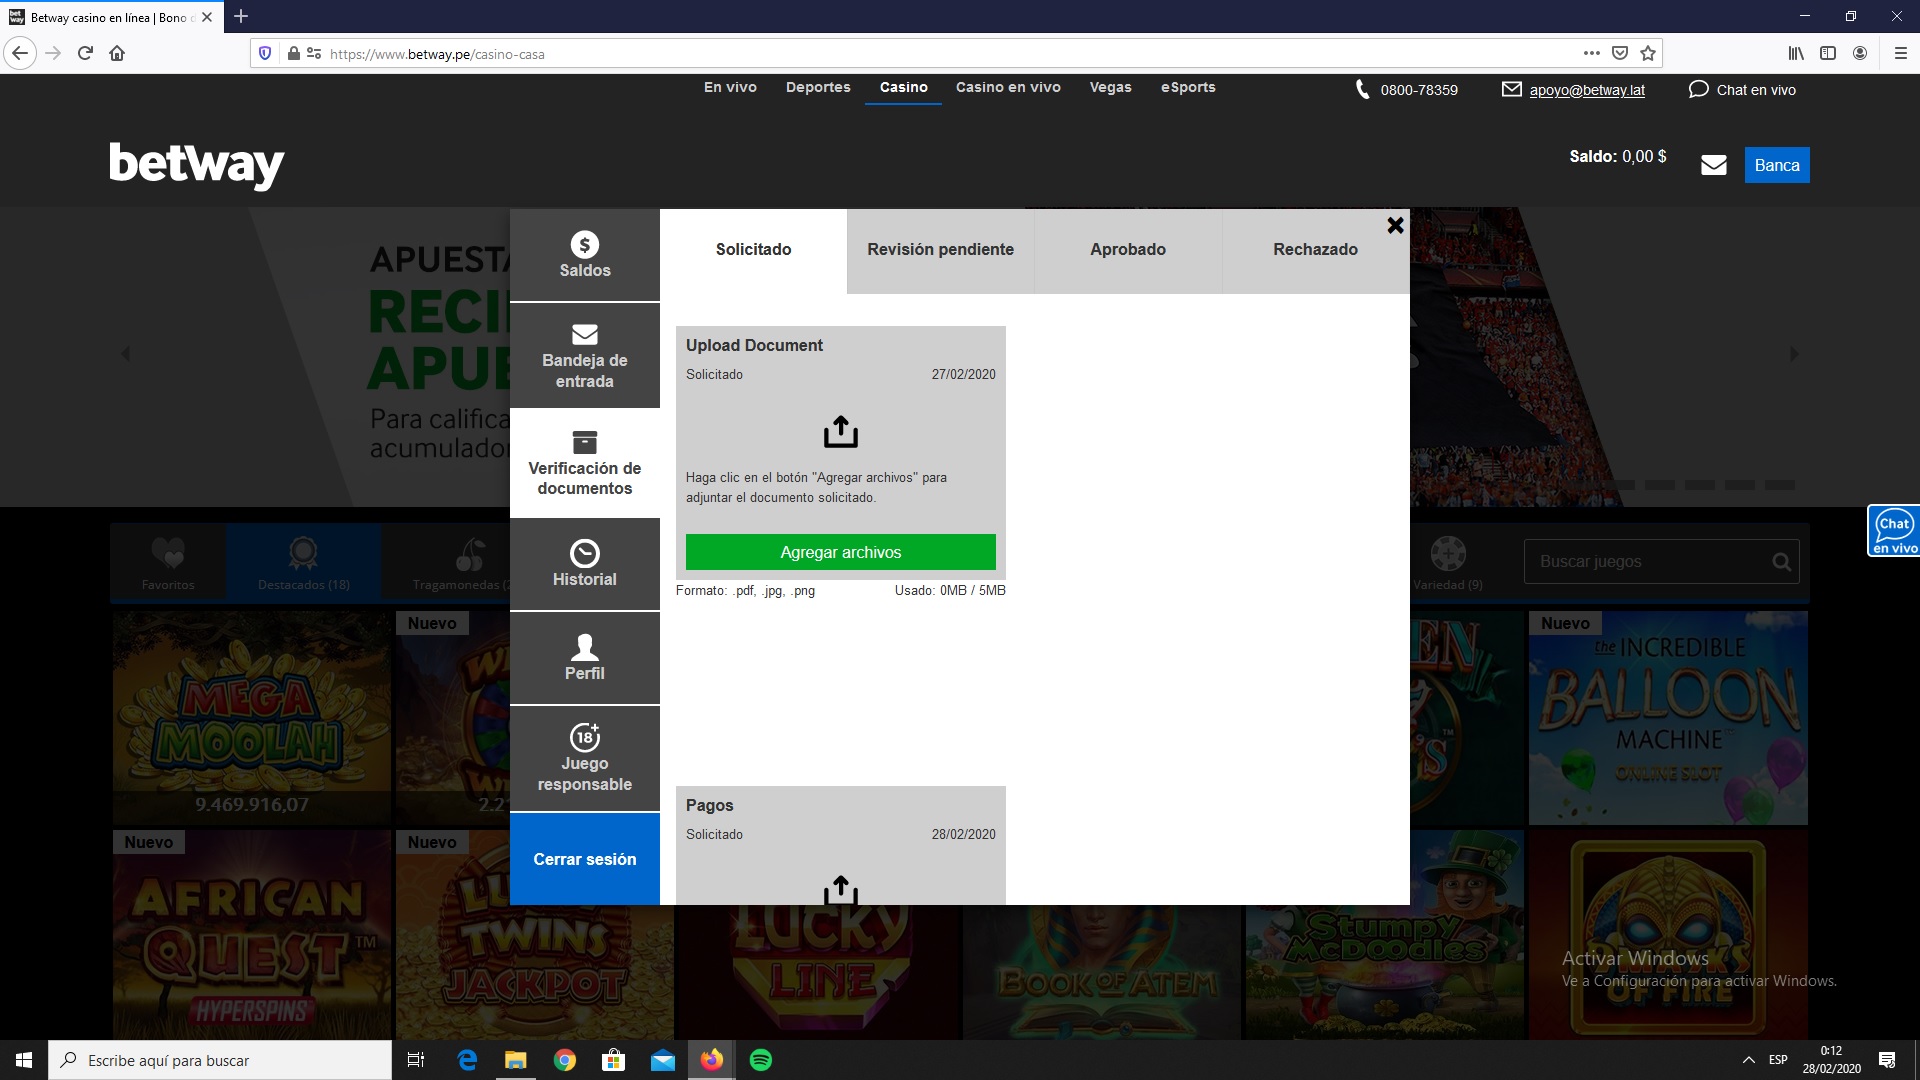The width and height of the screenshot is (1920, 1080).
Task: Go back with the browser back arrow
Action: [20, 53]
